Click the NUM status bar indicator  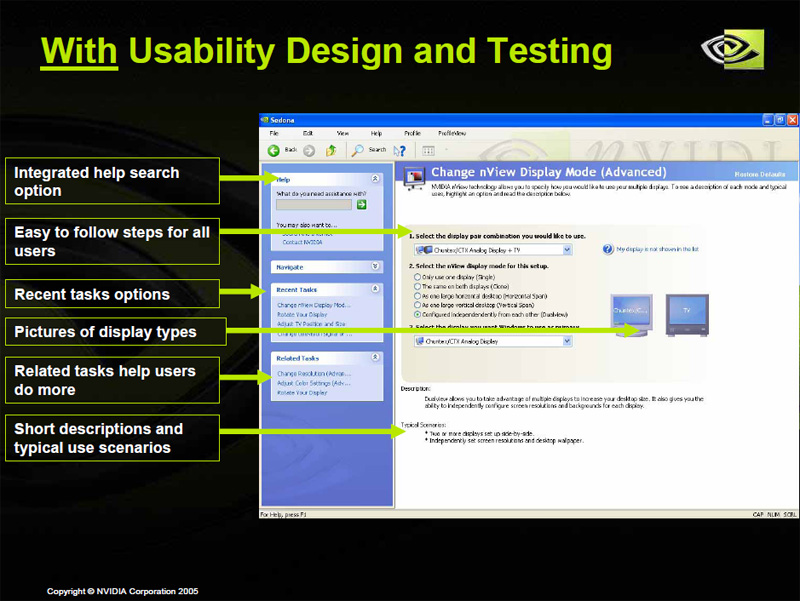[773, 514]
